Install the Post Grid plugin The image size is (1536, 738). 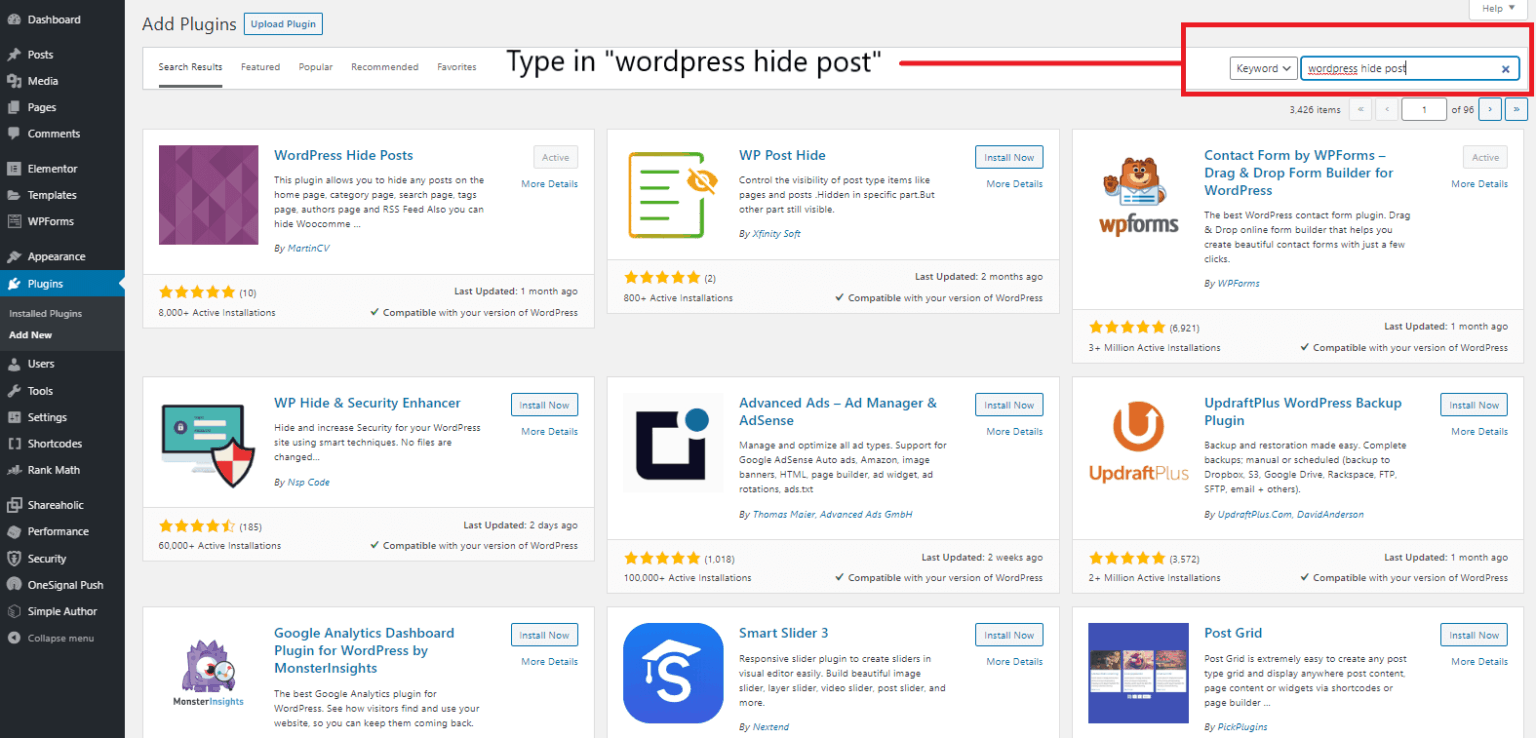click(1474, 635)
